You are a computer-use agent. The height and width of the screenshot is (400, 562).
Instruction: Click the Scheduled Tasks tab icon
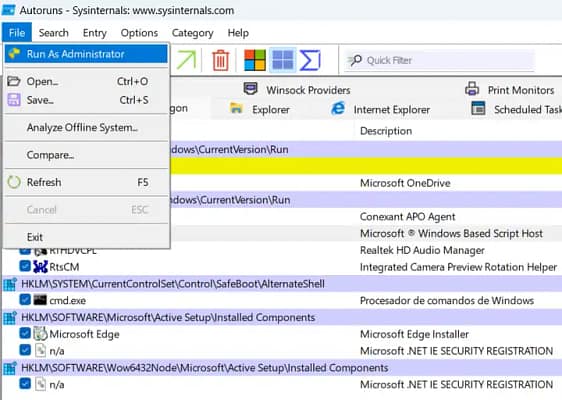click(x=478, y=108)
